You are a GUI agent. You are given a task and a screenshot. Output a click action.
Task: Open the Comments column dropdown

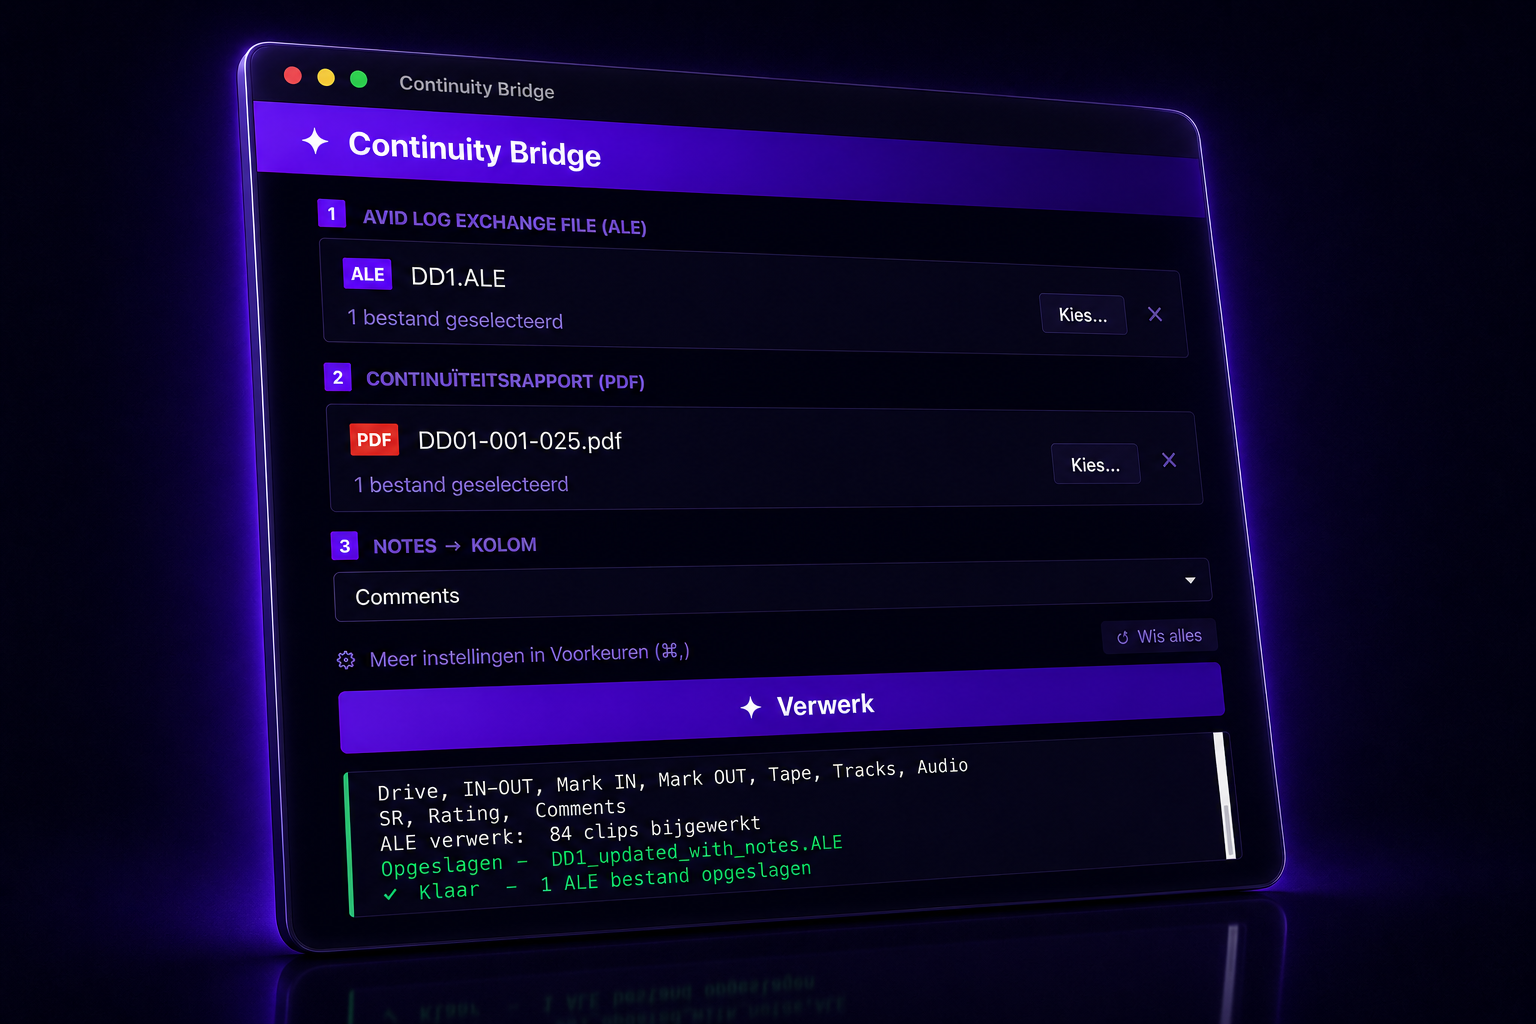[x=772, y=590]
